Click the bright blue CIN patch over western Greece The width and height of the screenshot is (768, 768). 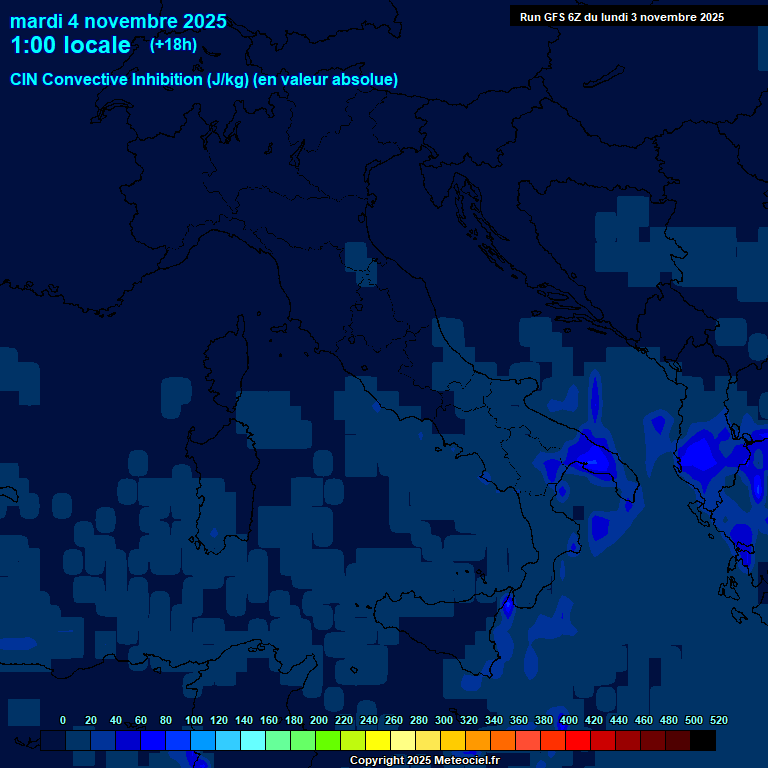click(x=700, y=455)
